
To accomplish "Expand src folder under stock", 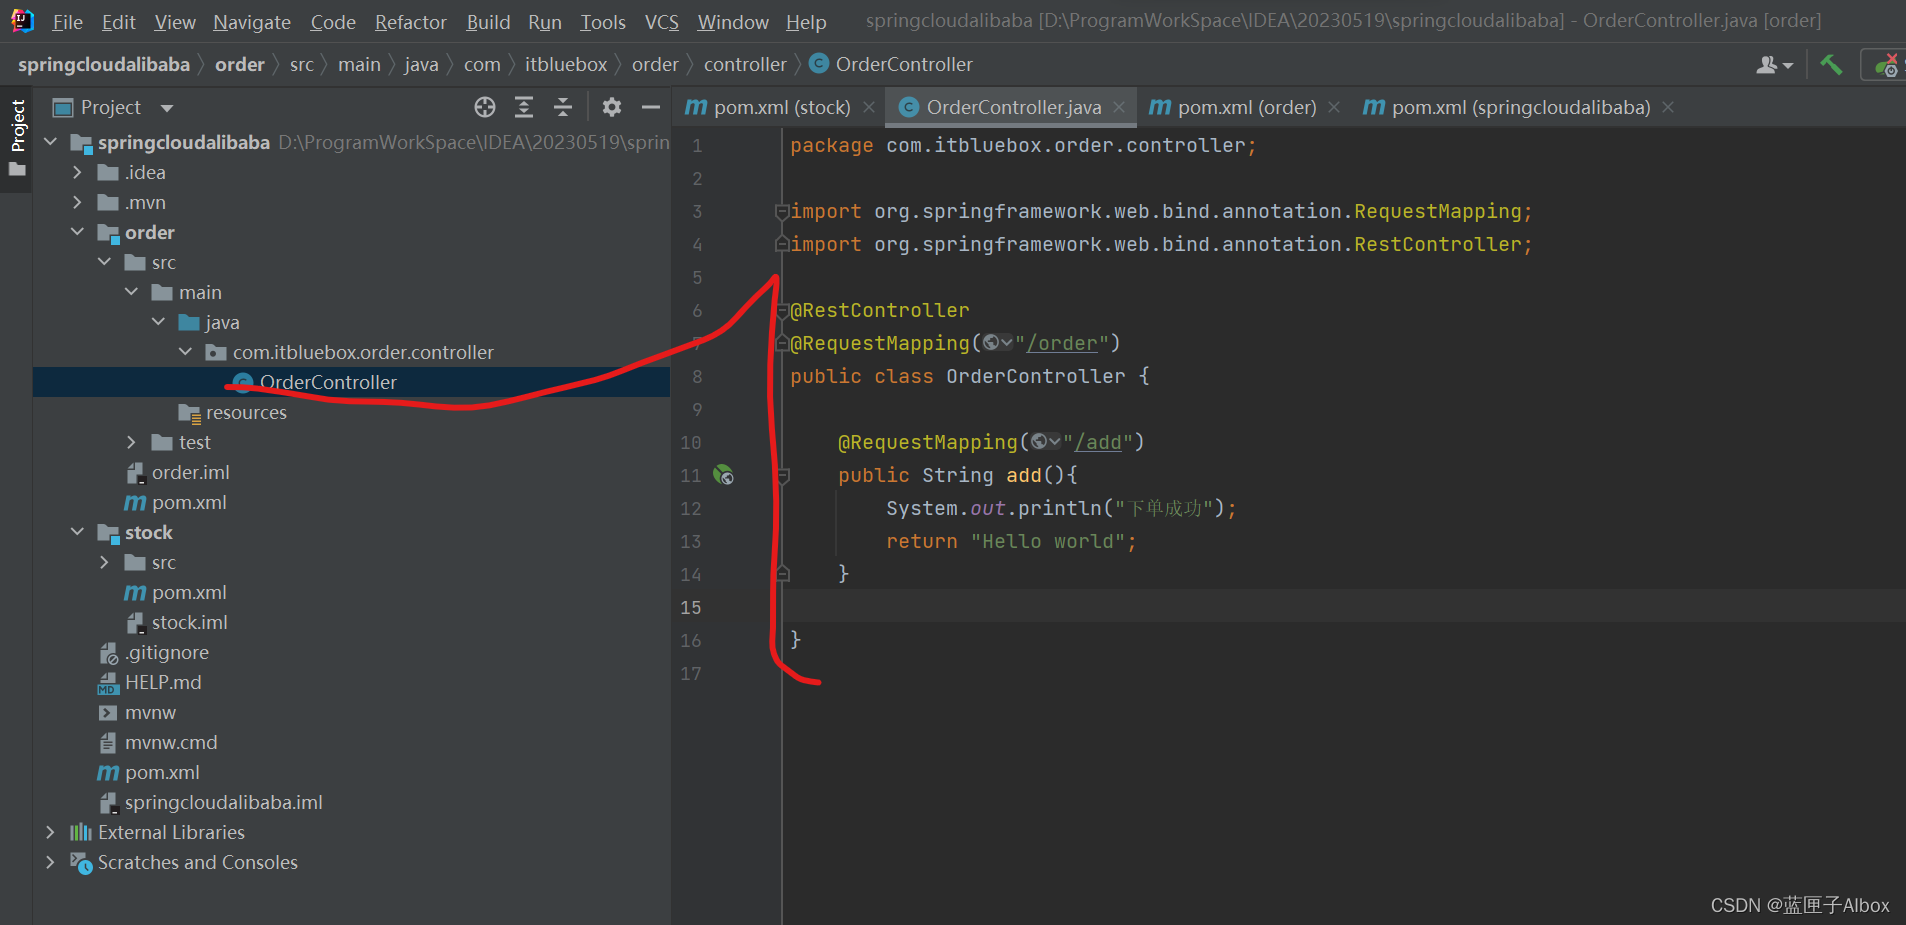I will click(105, 562).
